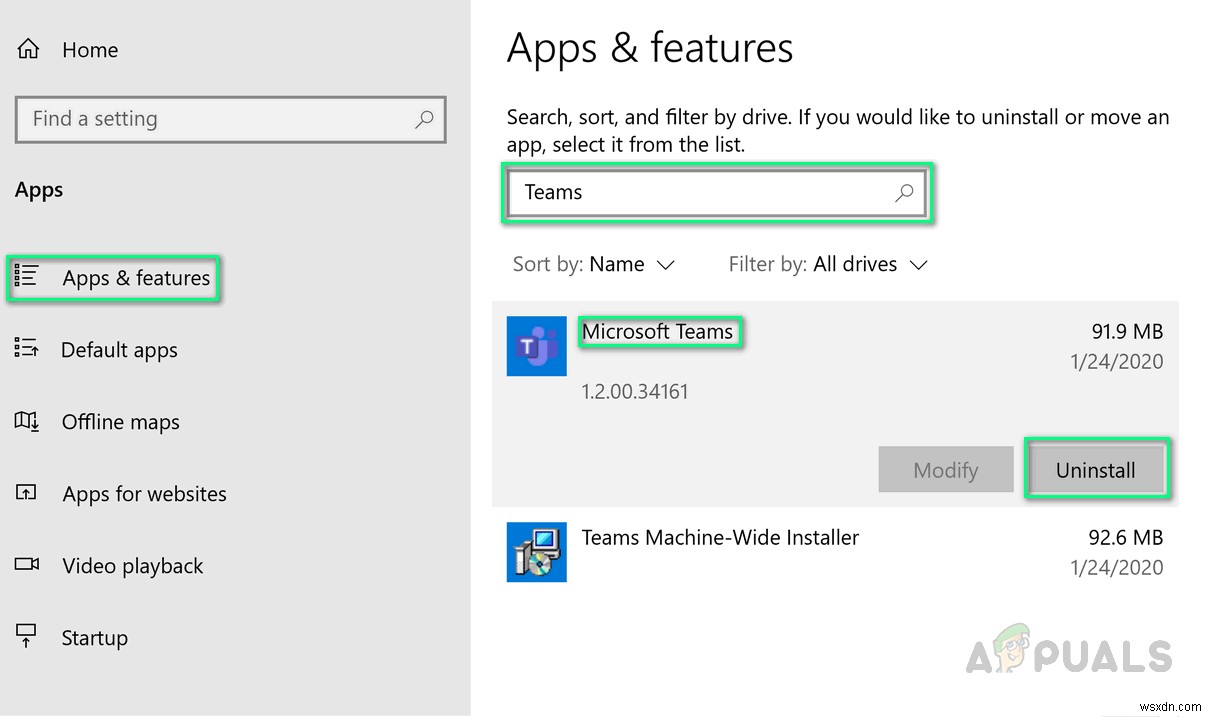Click the Find a setting search magnifier
Screen dimensions: 1213x717
coord(424,120)
